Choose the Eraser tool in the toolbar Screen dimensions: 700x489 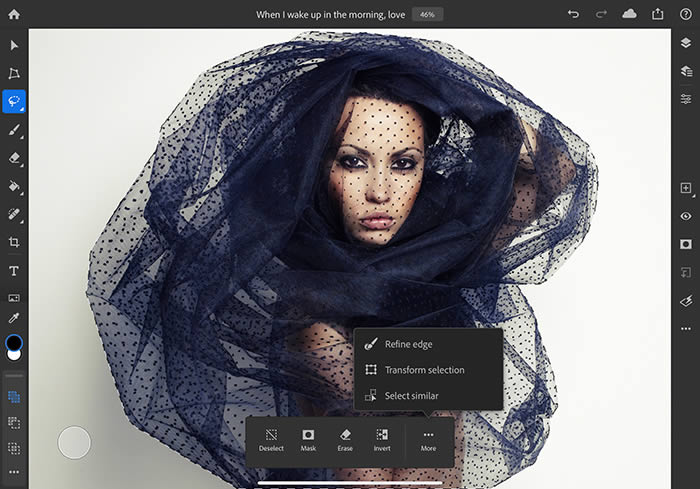[14, 158]
